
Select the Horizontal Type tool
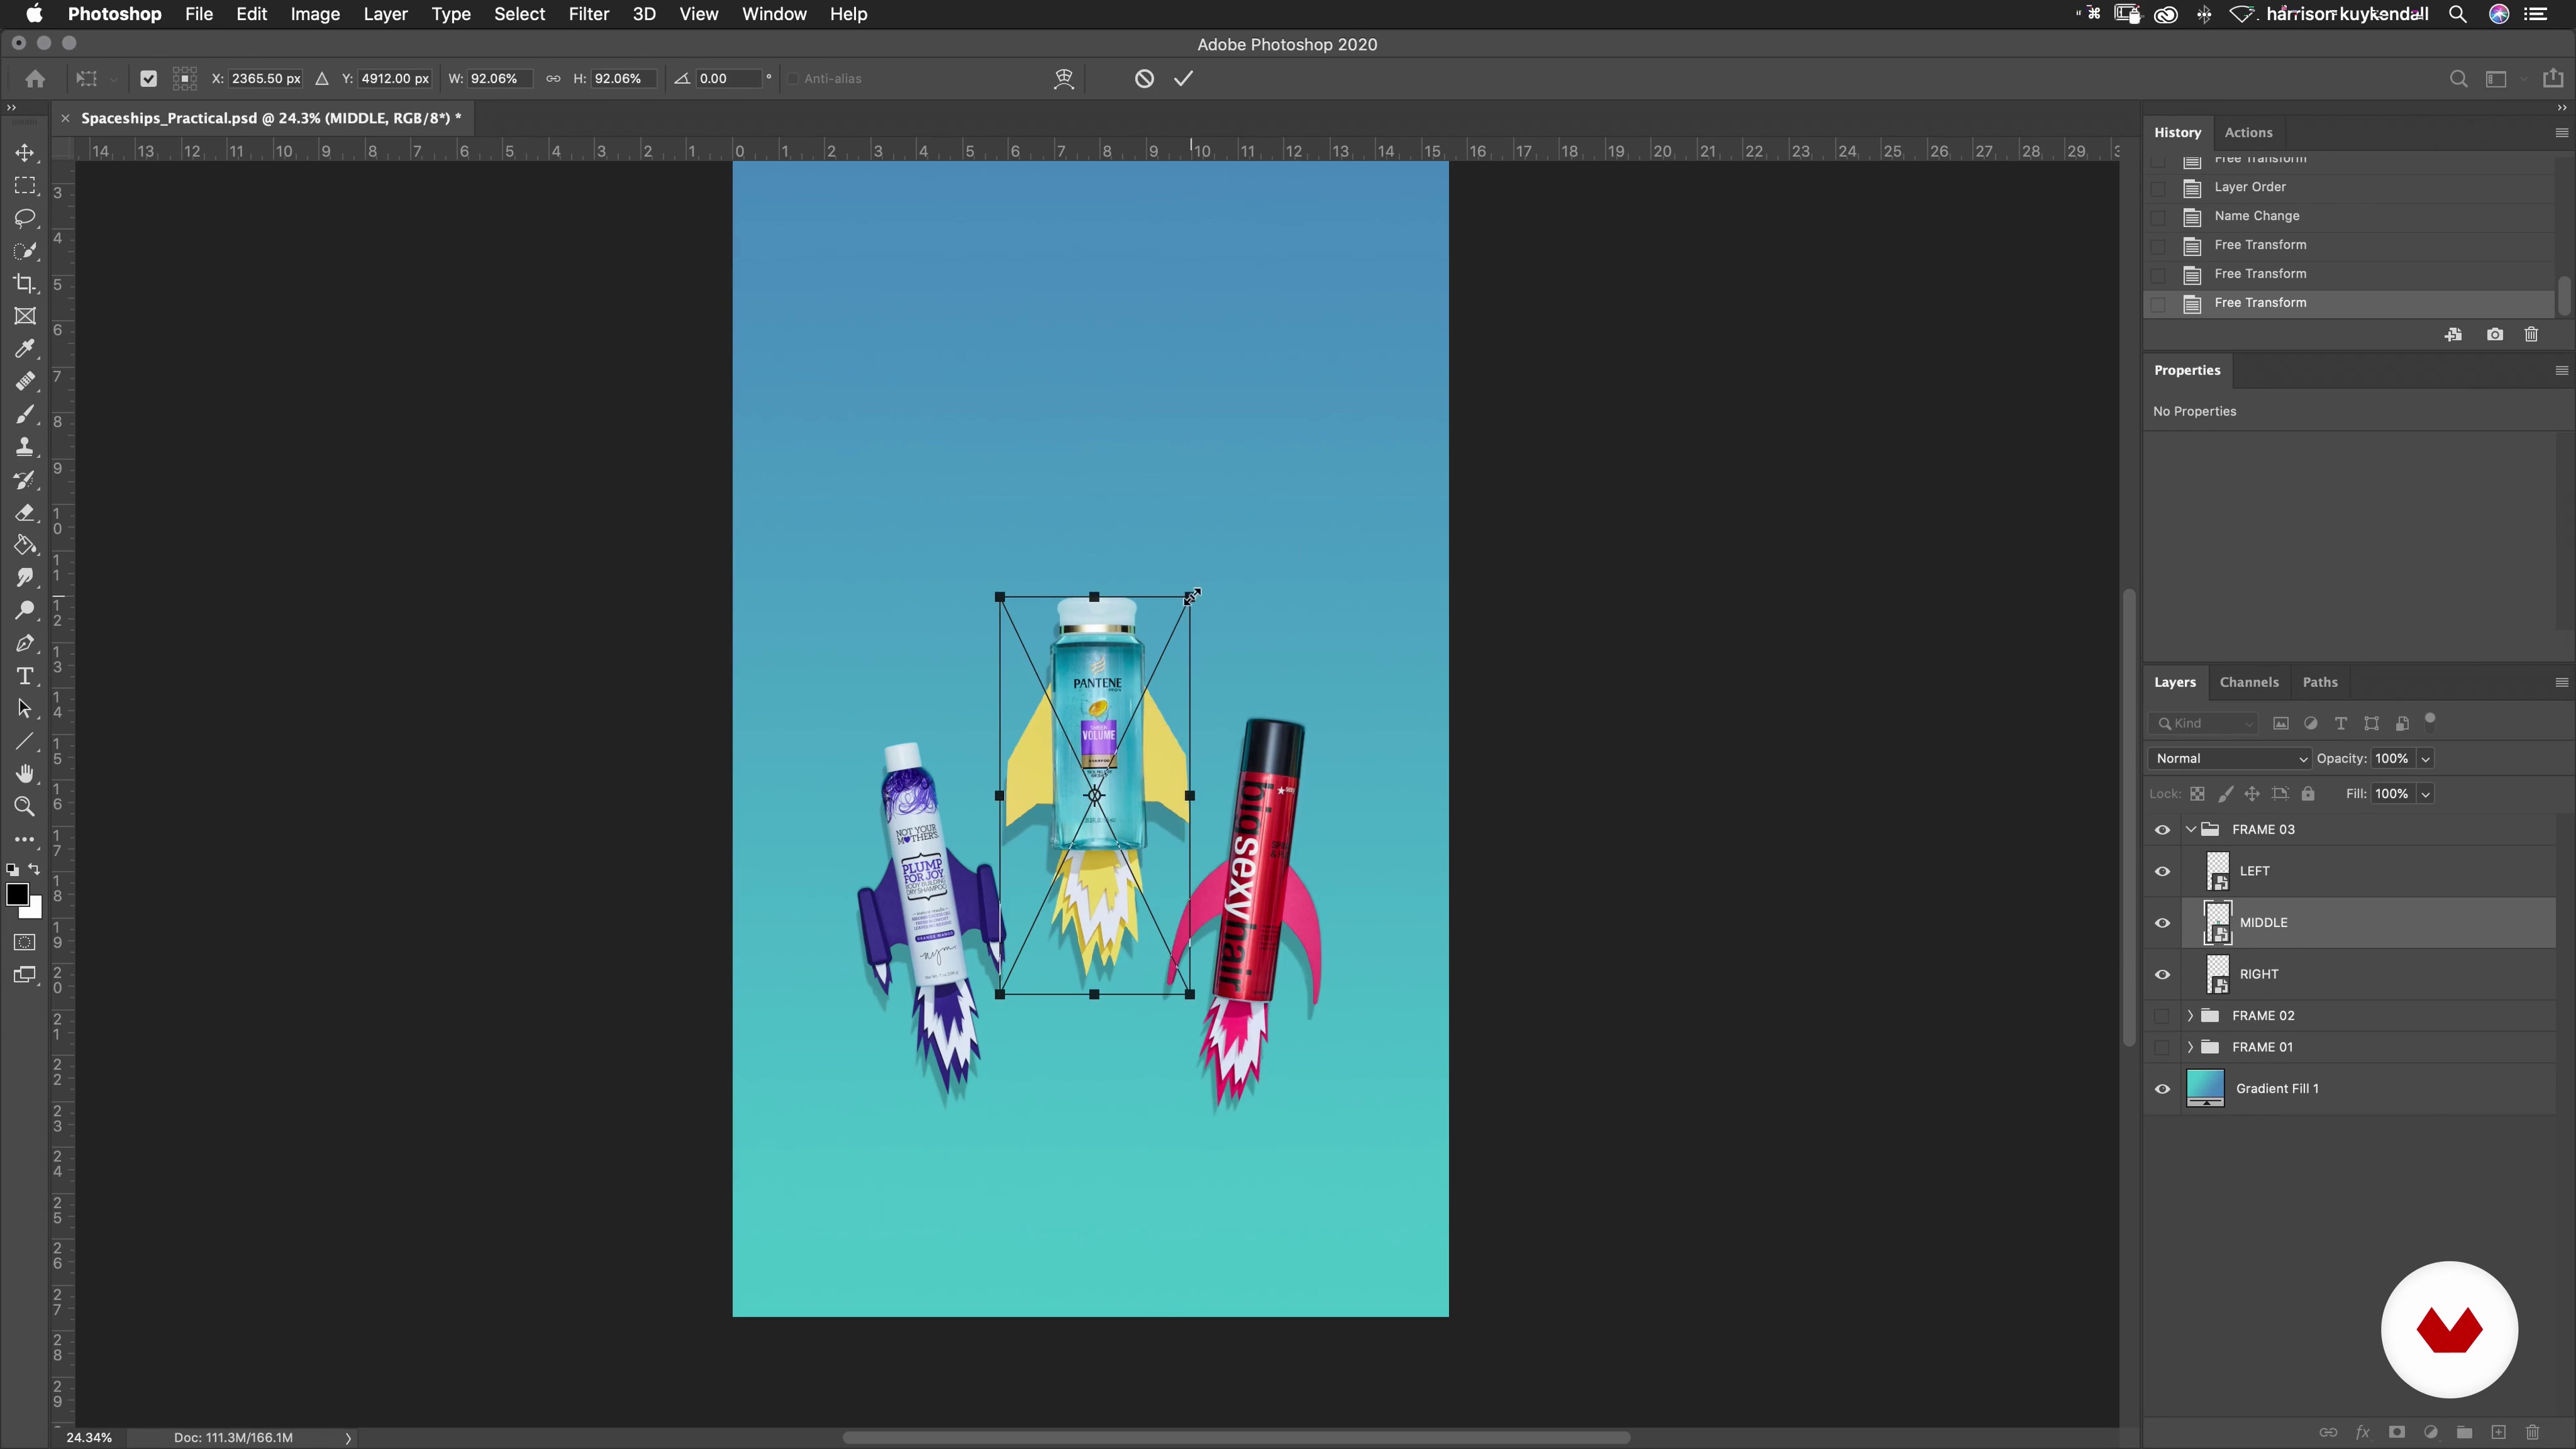pyautogui.click(x=25, y=677)
